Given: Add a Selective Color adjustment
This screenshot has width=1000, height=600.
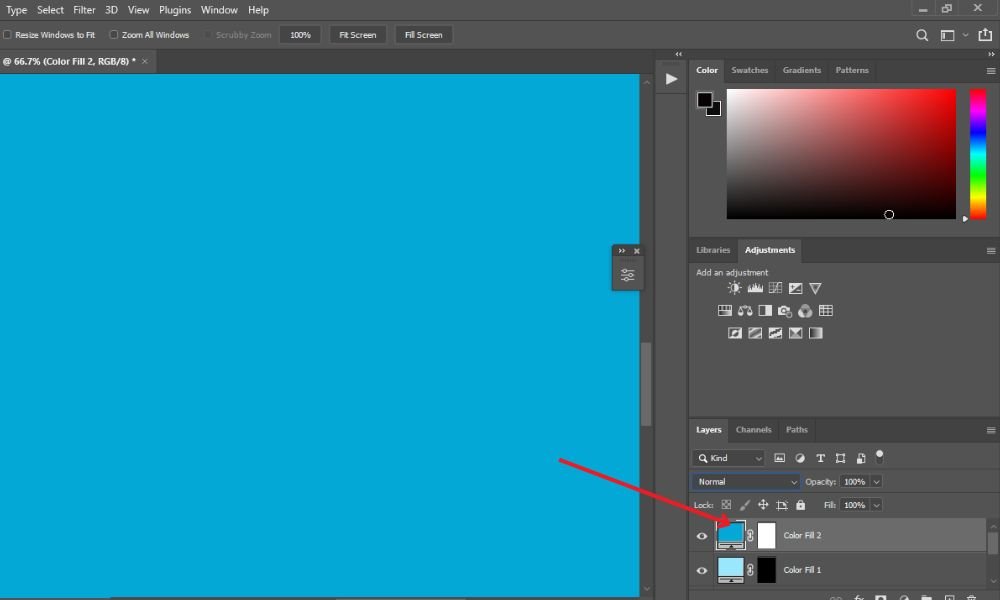Looking at the screenshot, I should click(795, 333).
